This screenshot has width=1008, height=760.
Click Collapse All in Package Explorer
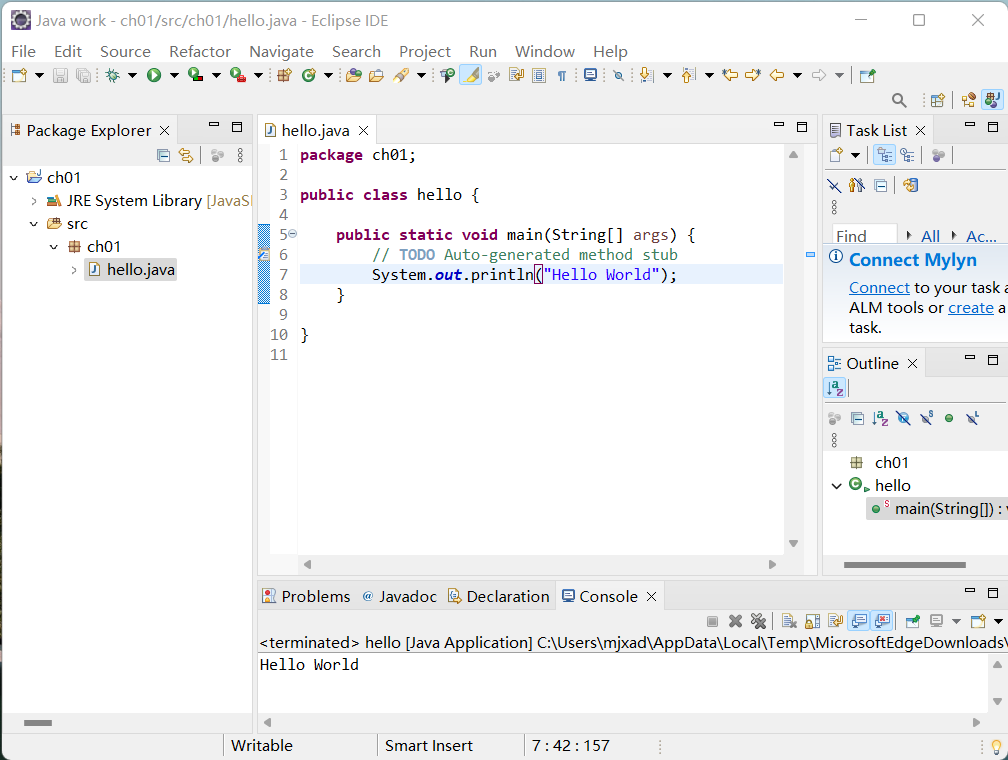click(163, 155)
